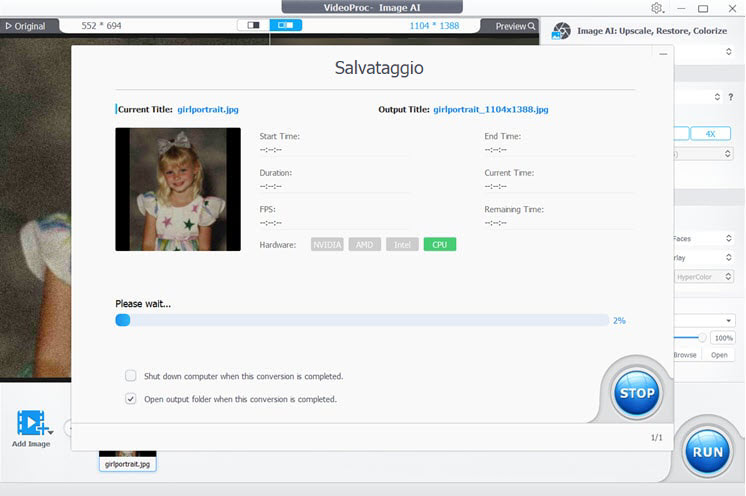Click the 100% quality value field
This screenshot has width=746, height=496.
pos(723,338)
